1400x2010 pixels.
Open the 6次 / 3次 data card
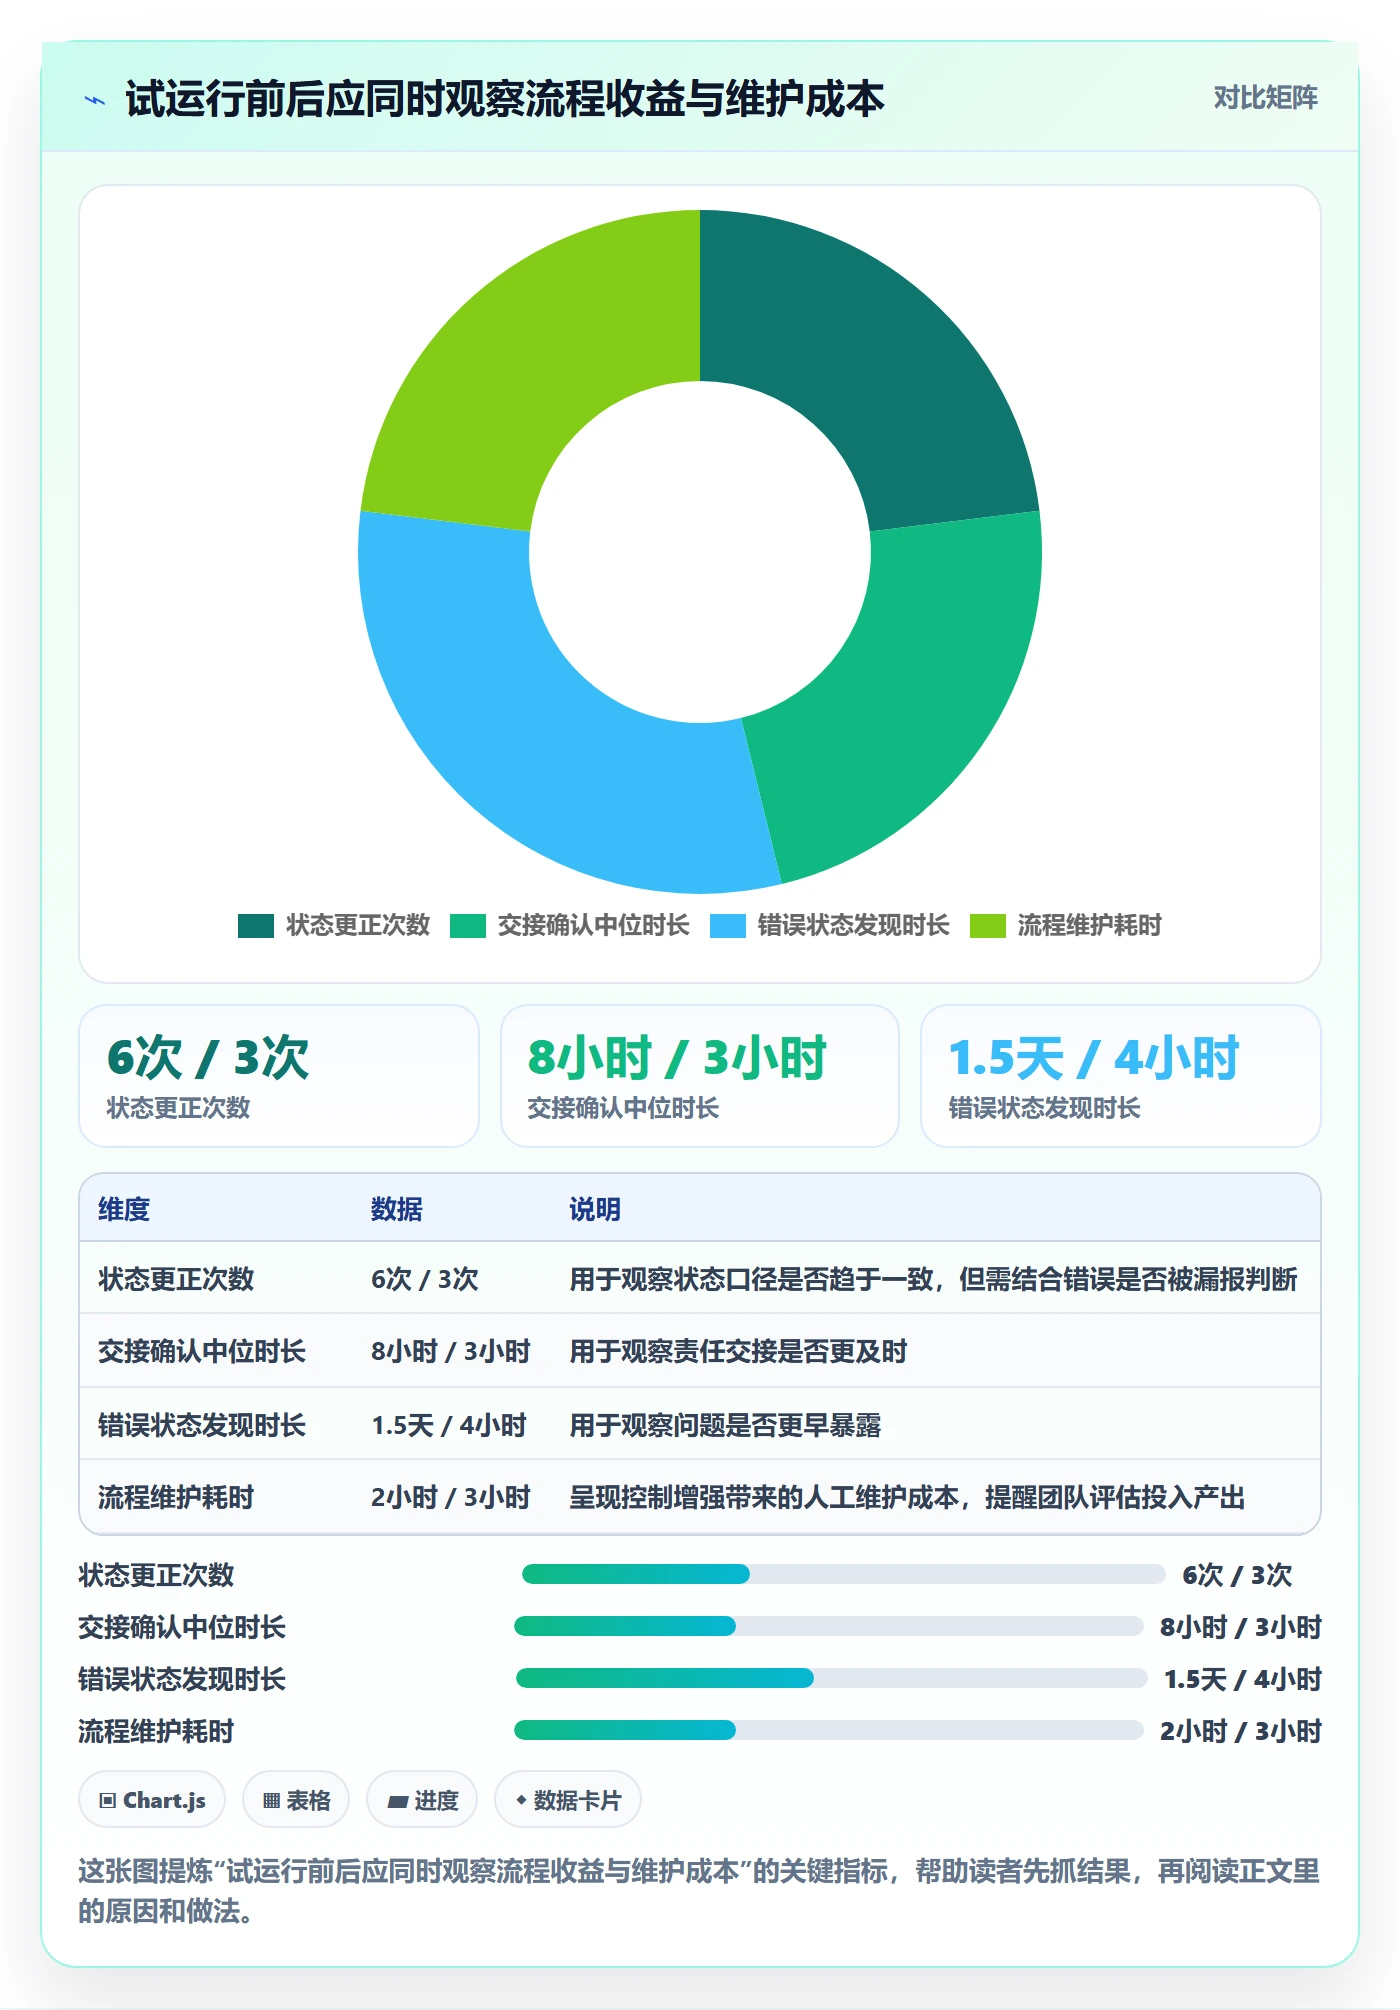[279, 1076]
